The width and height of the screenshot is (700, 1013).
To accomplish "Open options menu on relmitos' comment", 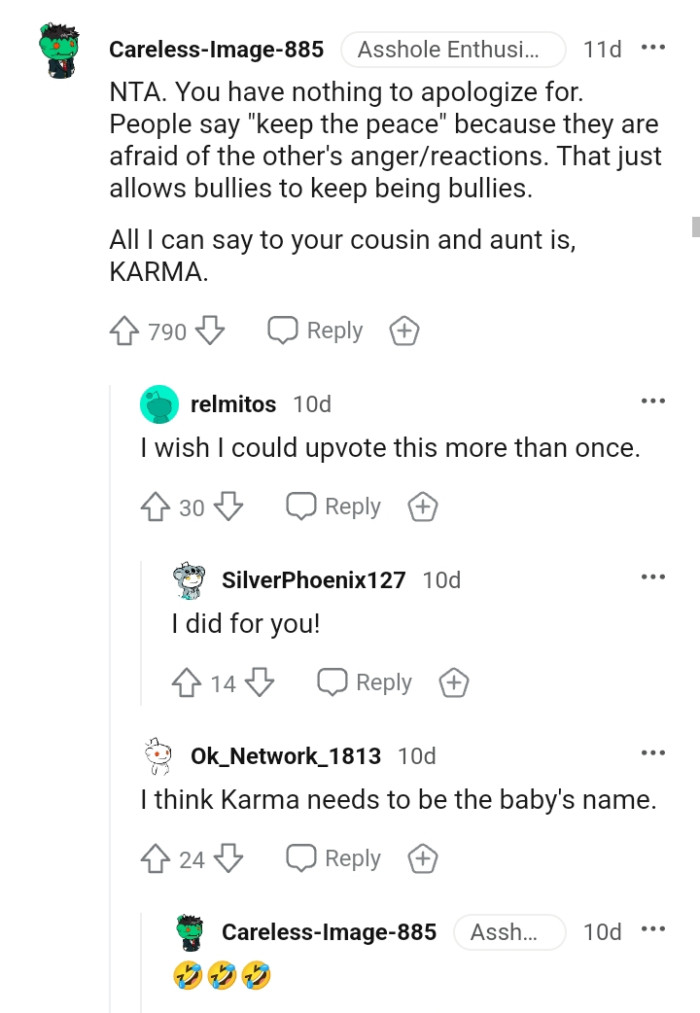I will coord(653,400).
